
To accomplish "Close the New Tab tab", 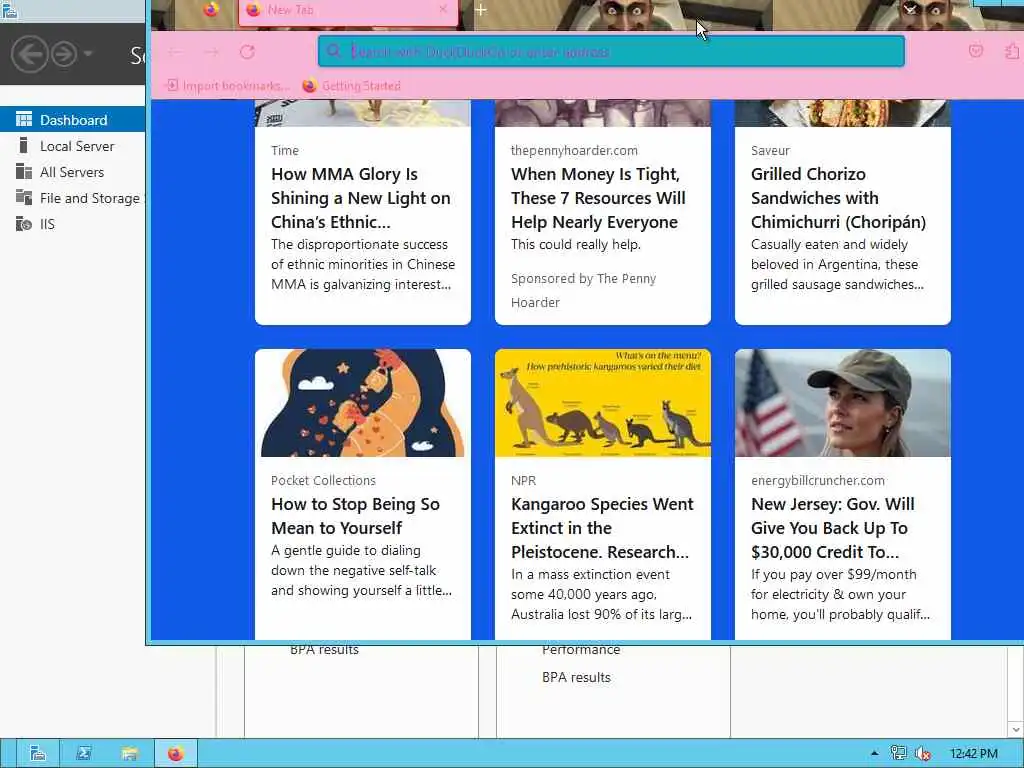I will point(443,9).
